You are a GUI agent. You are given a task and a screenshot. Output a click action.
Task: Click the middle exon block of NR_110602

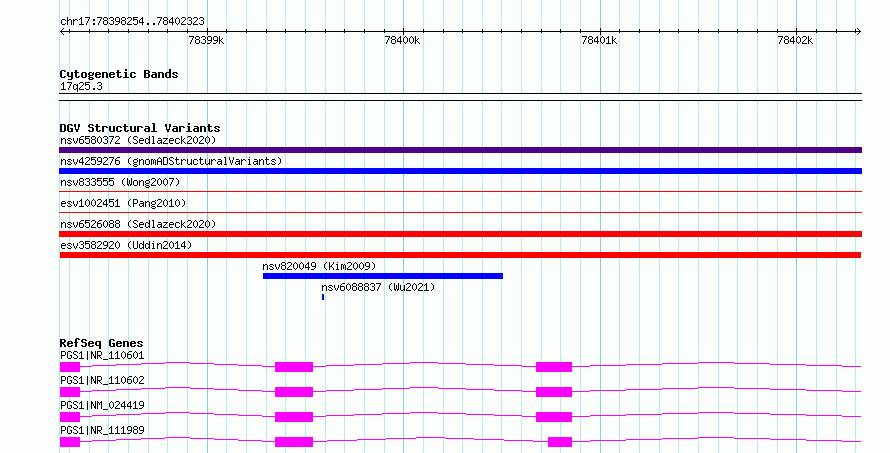point(294,392)
